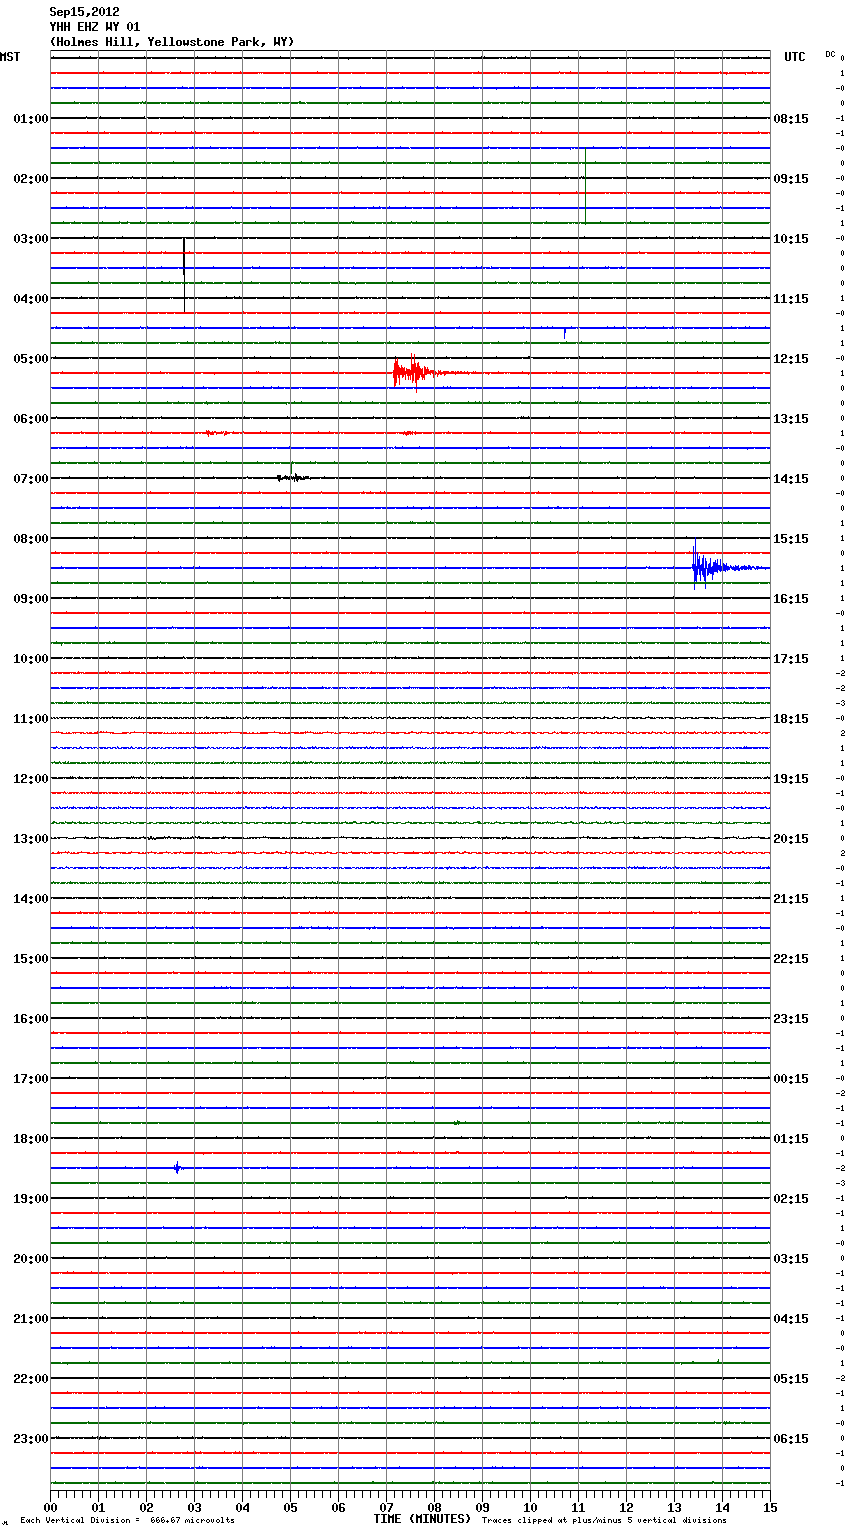Click the Sep15,2012 date header
Viewport: 850px width, 1534px height.
(84, 12)
